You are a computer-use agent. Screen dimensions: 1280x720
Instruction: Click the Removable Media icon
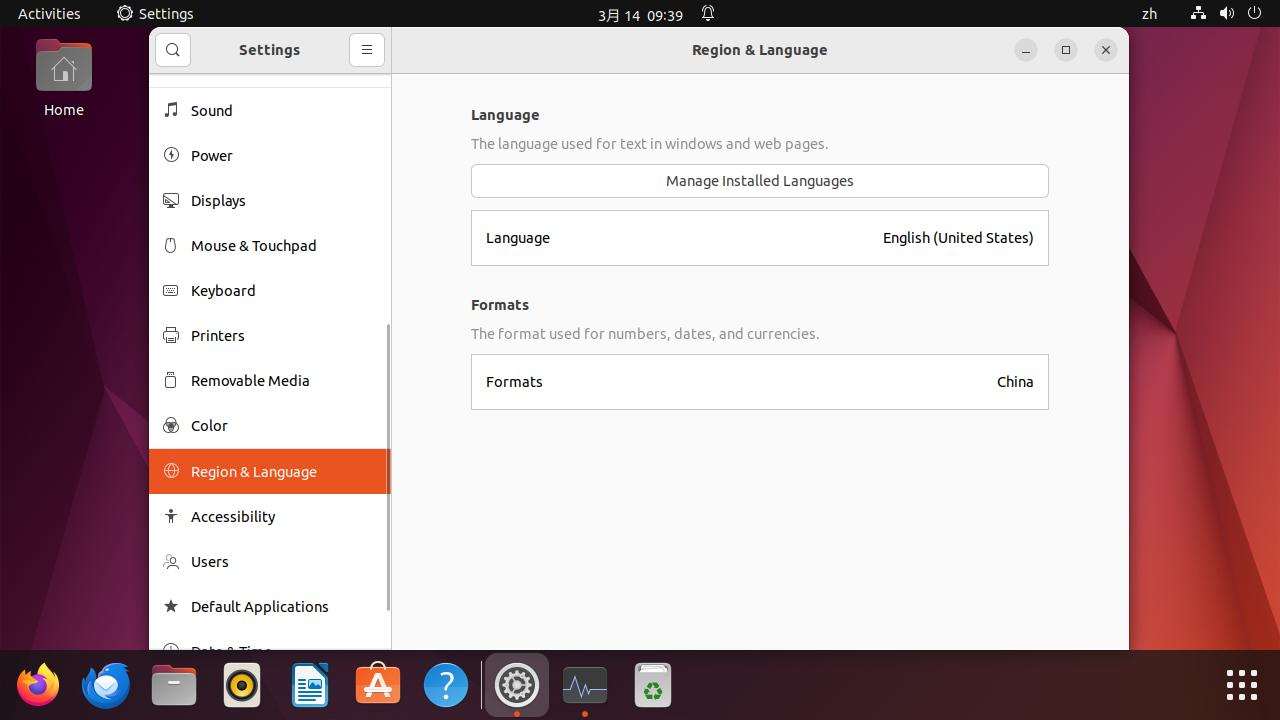(171, 380)
